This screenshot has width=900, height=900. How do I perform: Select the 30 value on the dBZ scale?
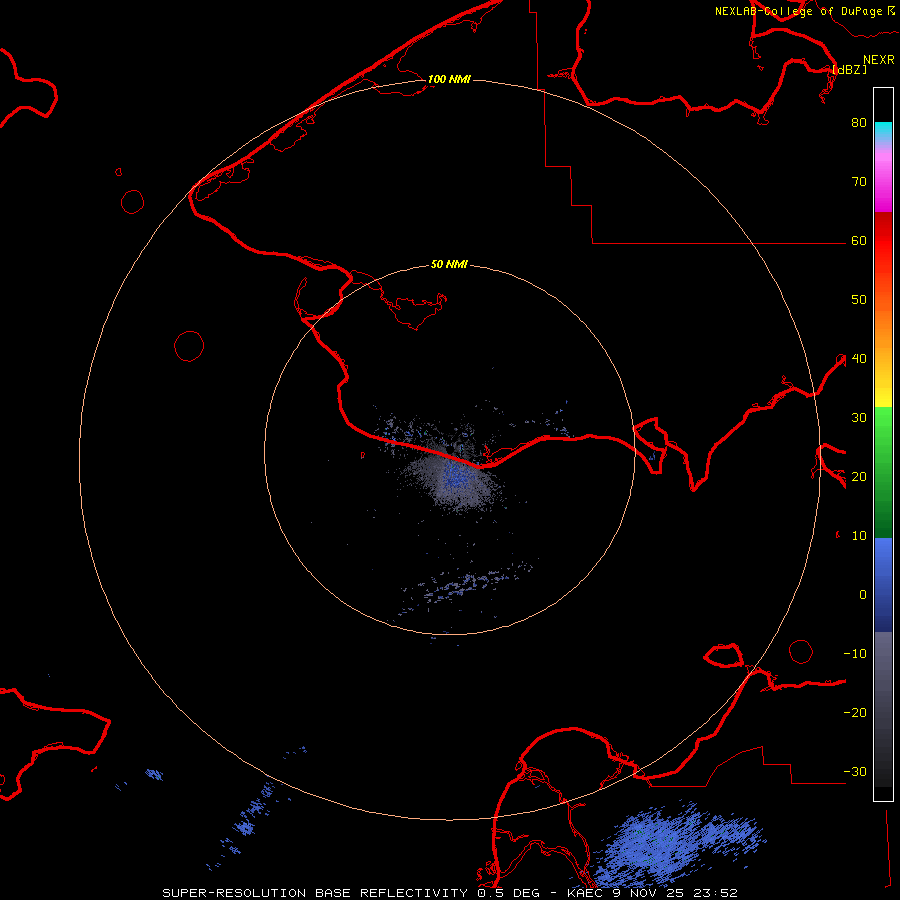859,418
